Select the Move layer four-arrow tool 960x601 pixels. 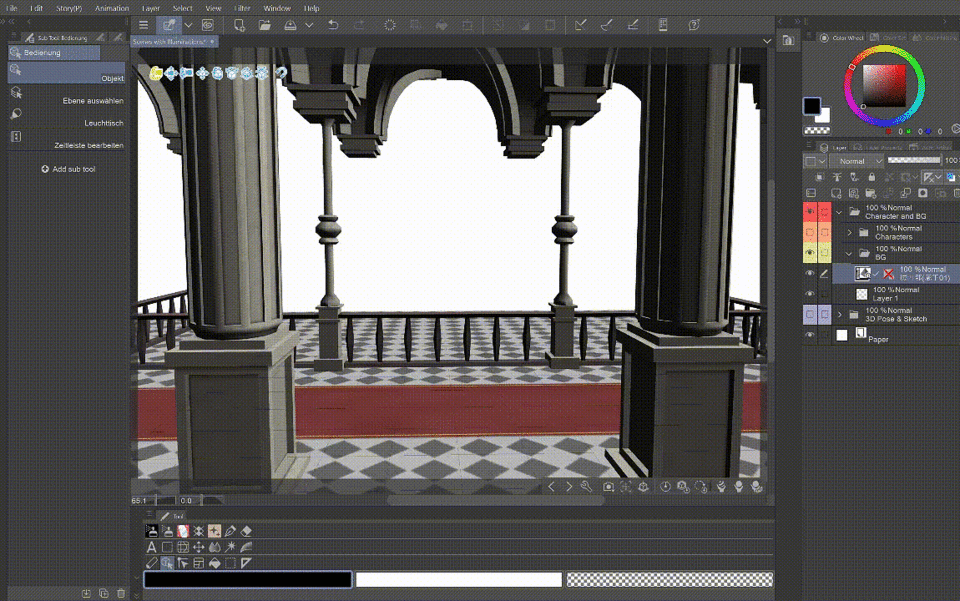point(198,547)
